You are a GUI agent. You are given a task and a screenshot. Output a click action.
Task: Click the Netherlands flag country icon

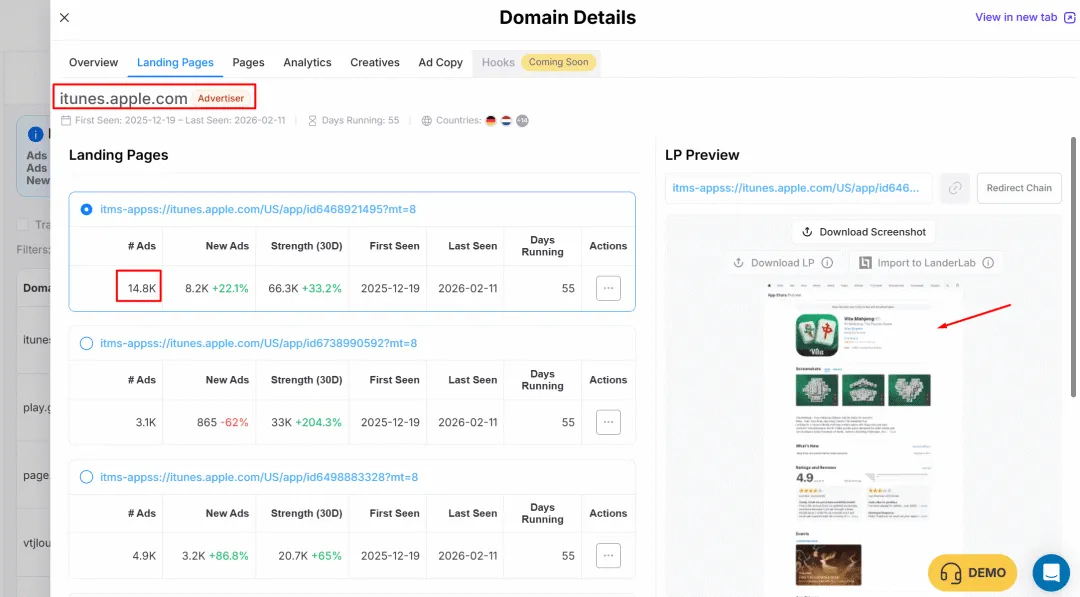pyautogui.click(x=506, y=121)
